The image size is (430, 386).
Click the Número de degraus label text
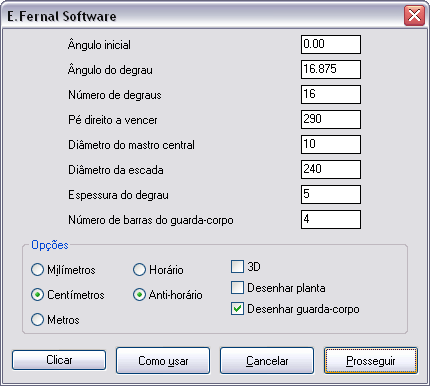tap(115, 95)
